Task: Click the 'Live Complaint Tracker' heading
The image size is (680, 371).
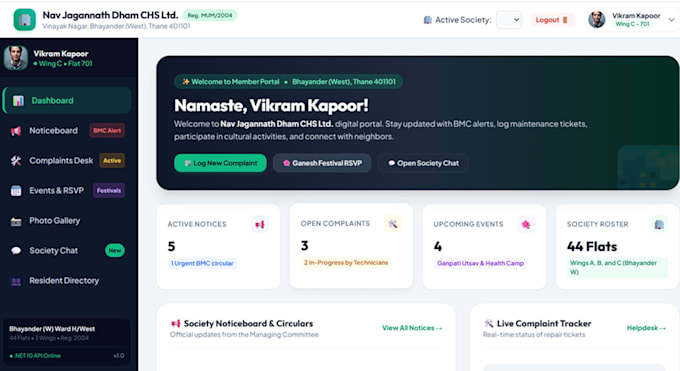Action: click(x=544, y=323)
